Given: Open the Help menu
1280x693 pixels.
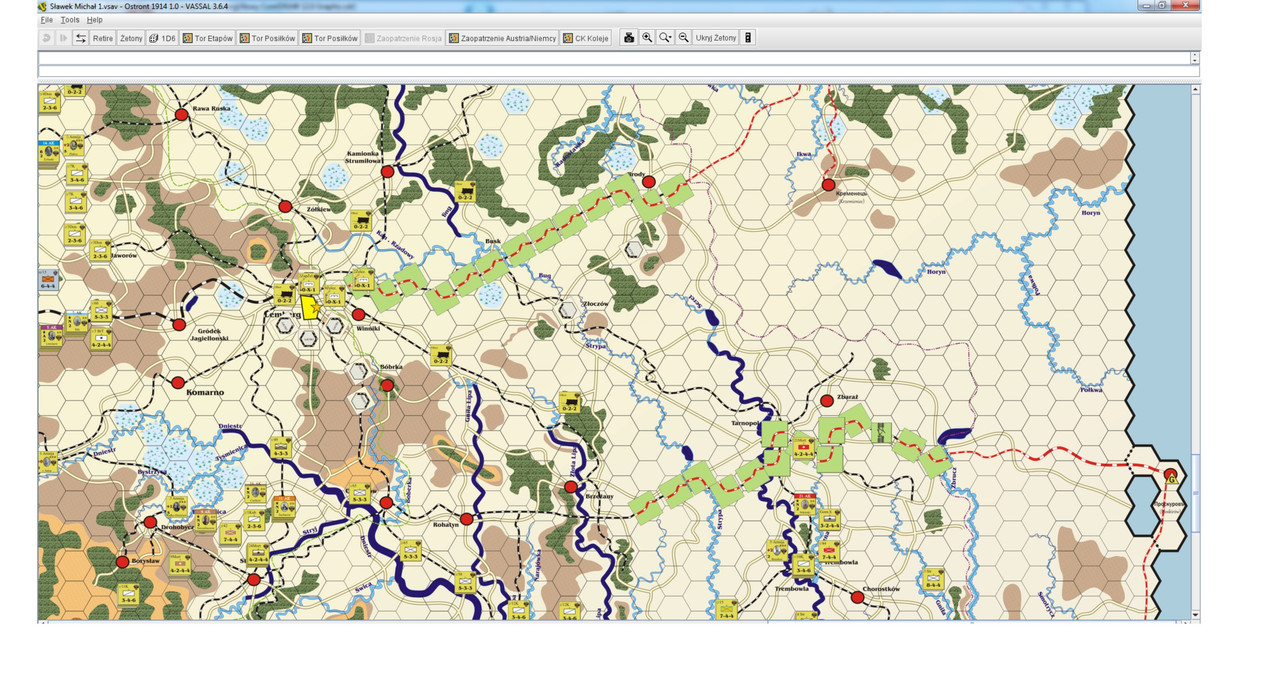Looking at the screenshot, I should (x=94, y=20).
